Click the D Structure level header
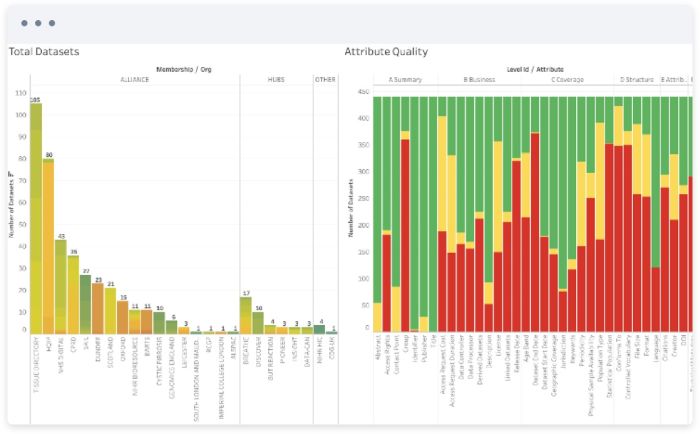The image size is (700, 434). click(637, 79)
